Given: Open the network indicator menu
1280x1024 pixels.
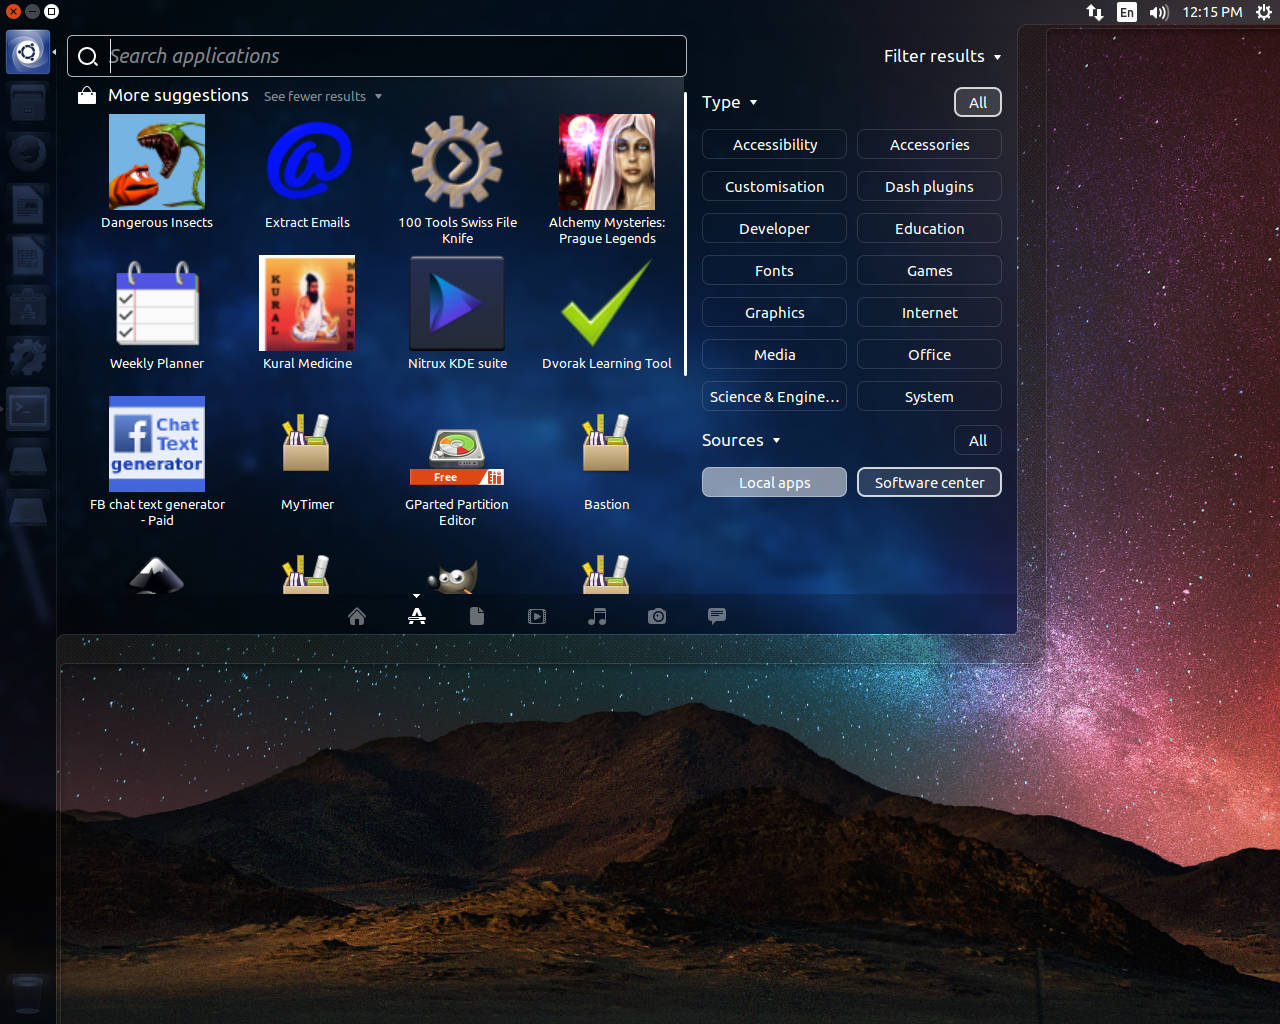Looking at the screenshot, I should (1095, 12).
